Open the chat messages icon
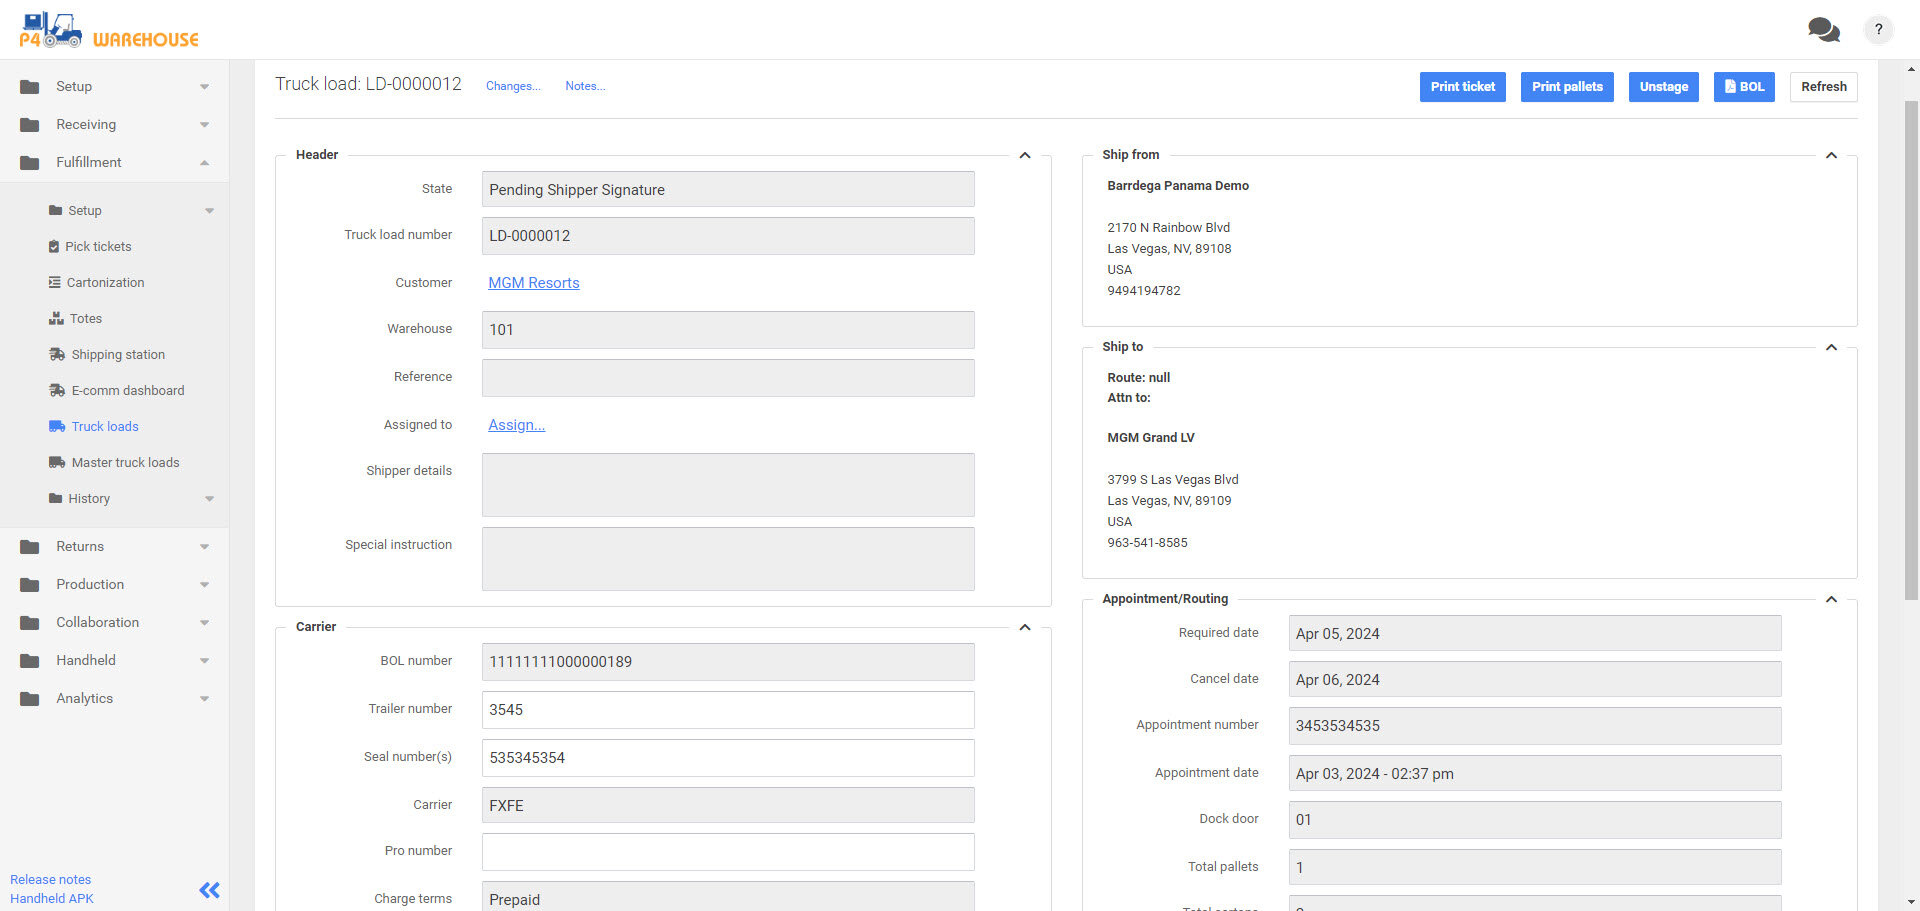This screenshot has height=911, width=1920. click(x=1823, y=30)
